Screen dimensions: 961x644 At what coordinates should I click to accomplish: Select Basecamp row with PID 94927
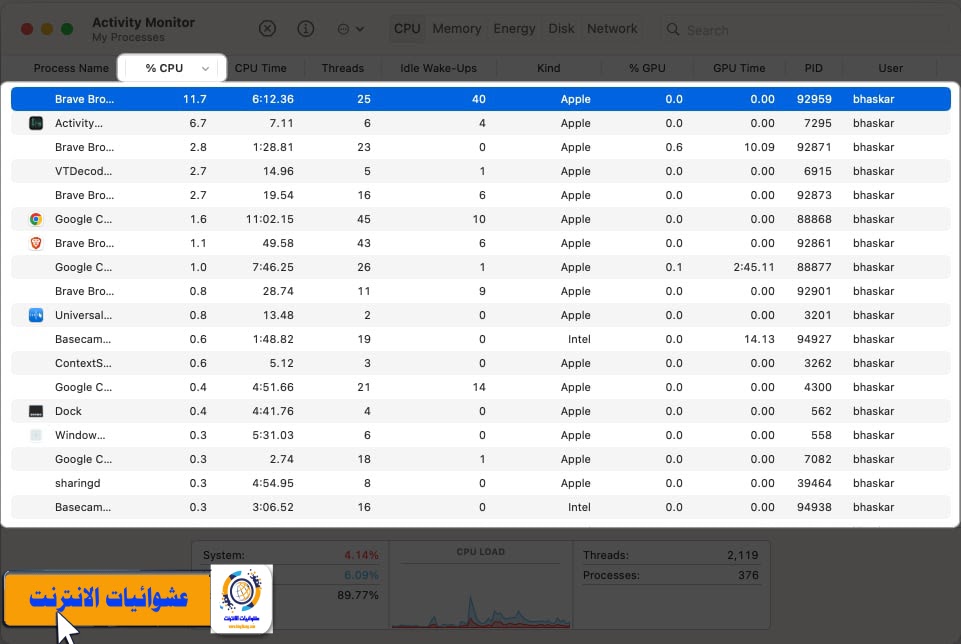tap(480, 339)
